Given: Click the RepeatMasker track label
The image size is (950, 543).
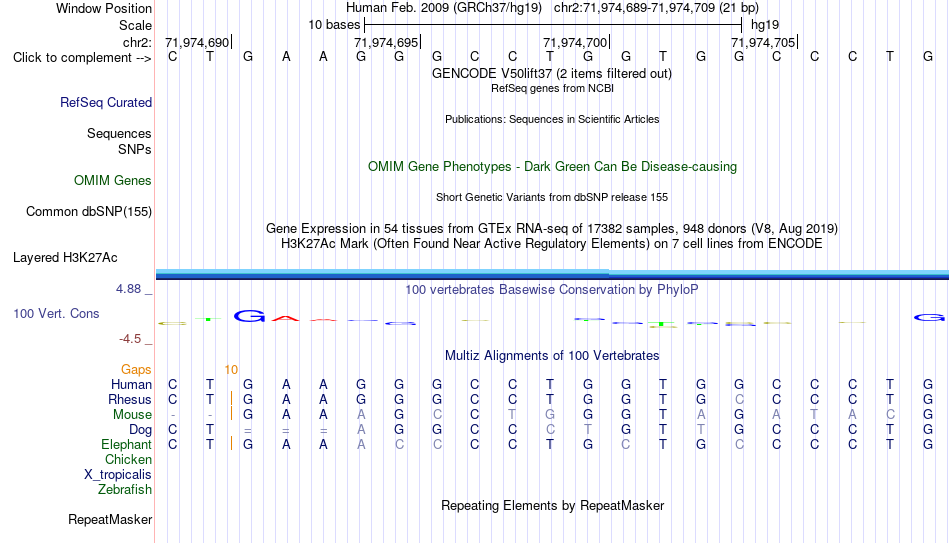Looking at the screenshot, I should point(110,519).
